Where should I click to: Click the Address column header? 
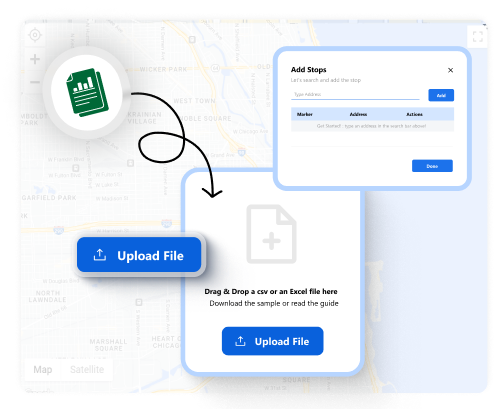coord(358,114)
